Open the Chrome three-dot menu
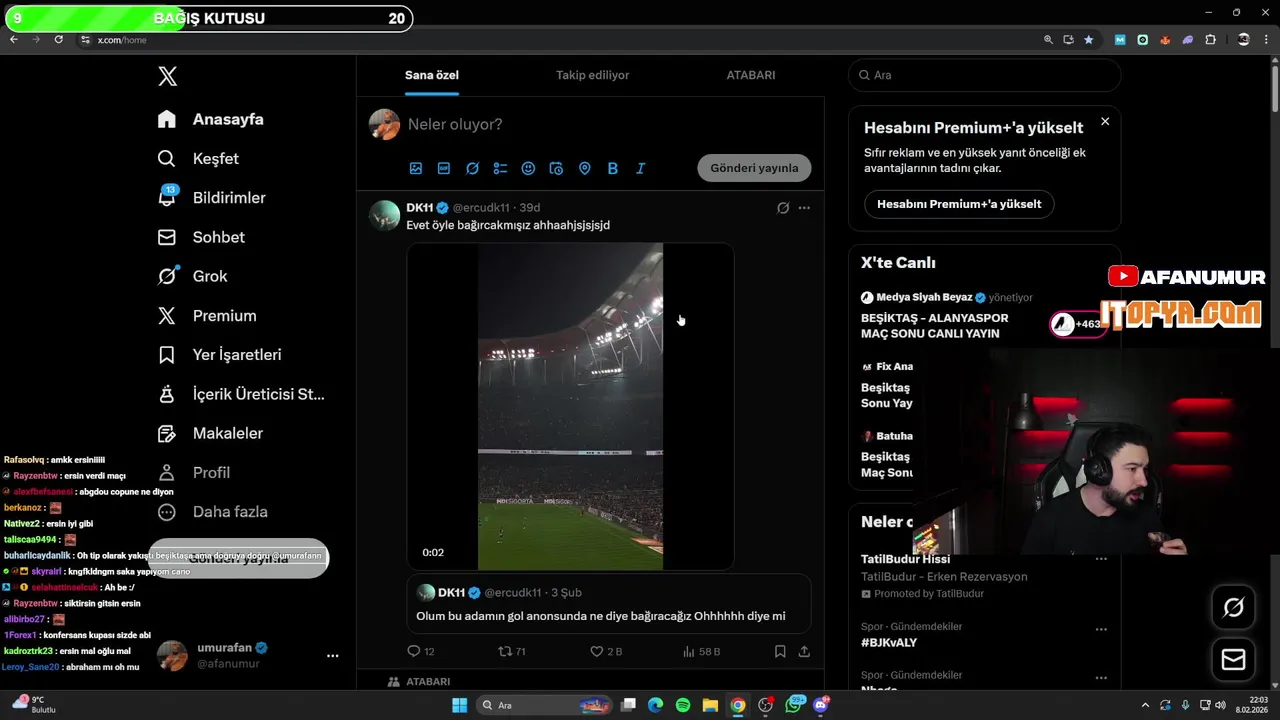Screen dimensions: 1280x720 [x=1267, y=40]
